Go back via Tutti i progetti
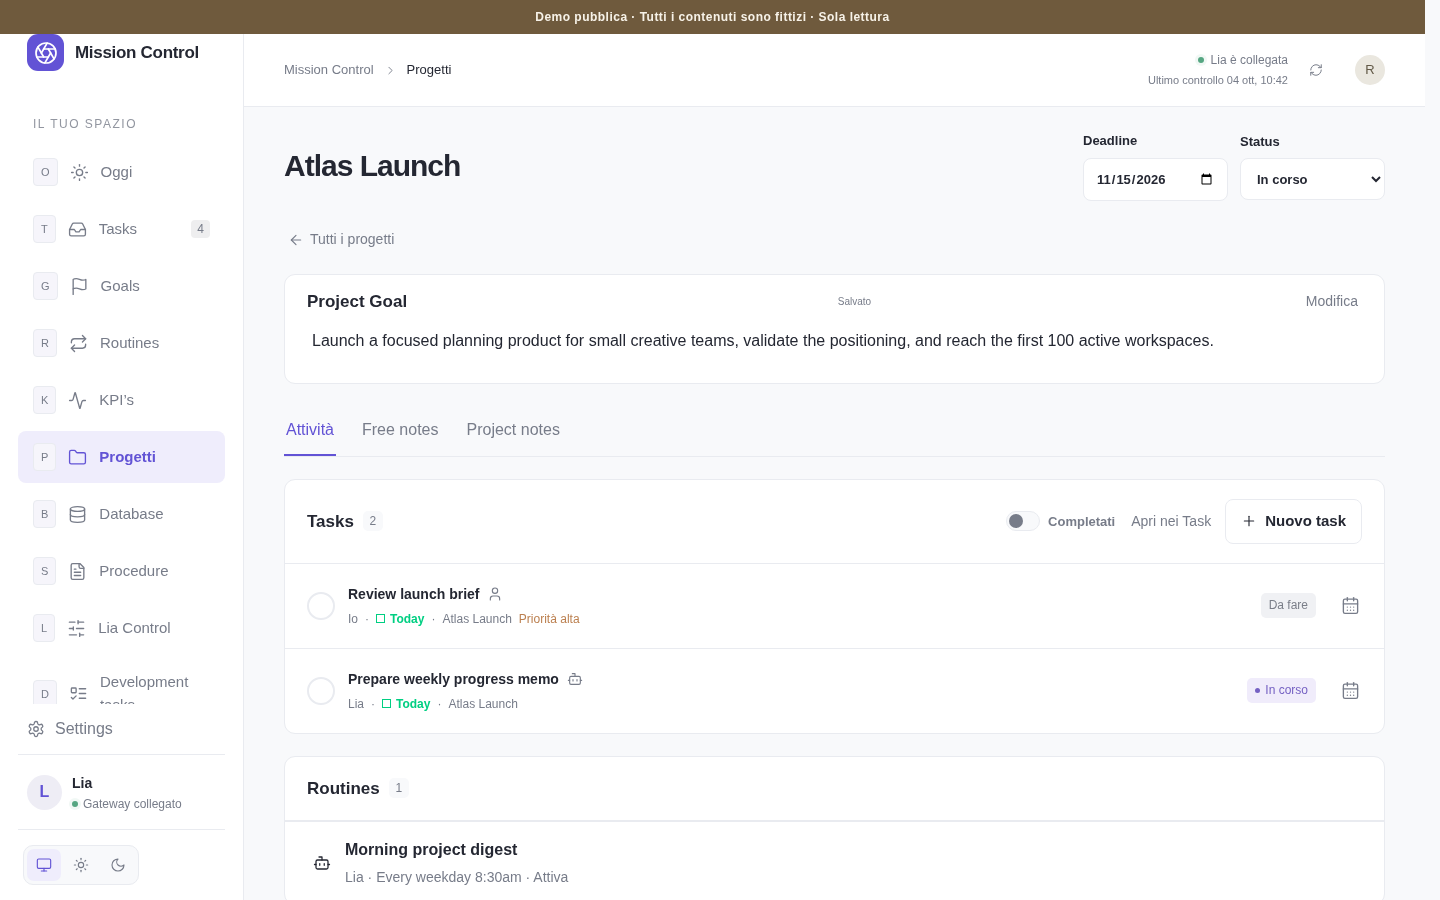Image resolution: width=1440 pixels, height=900 pixels. point(341,239)
